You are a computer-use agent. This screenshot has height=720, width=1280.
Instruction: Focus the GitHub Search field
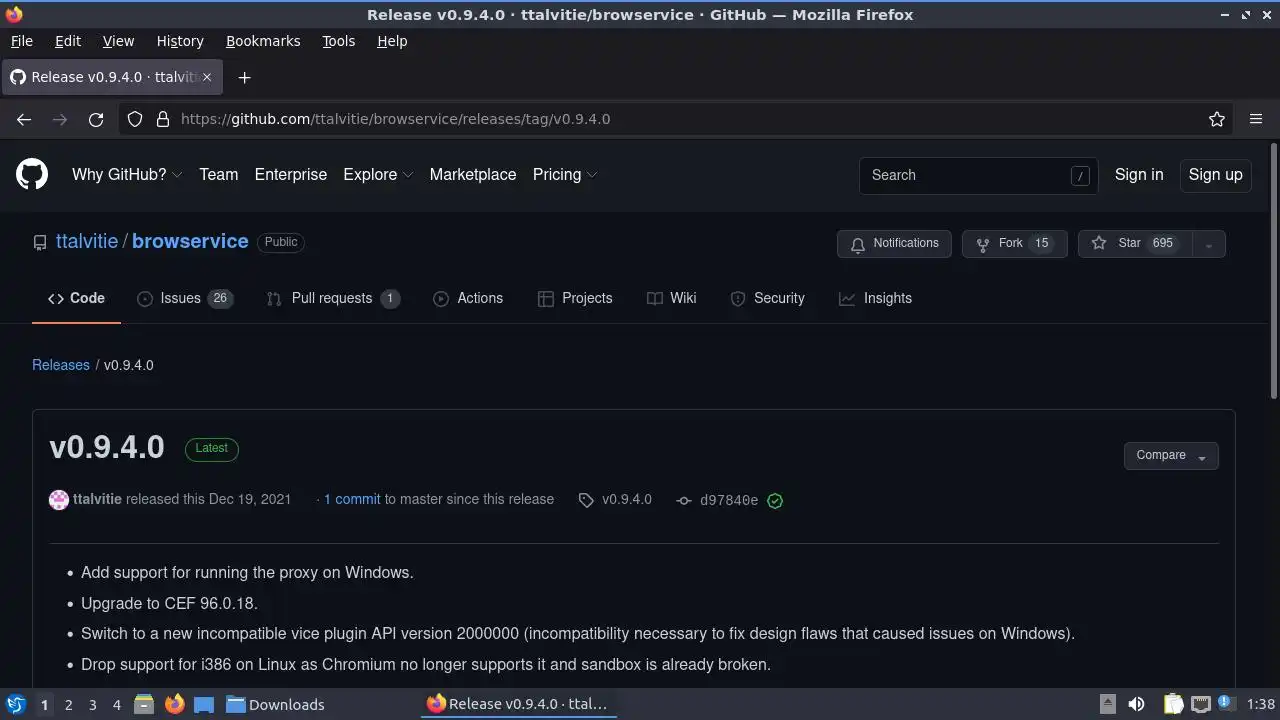[x=978, y=175]
